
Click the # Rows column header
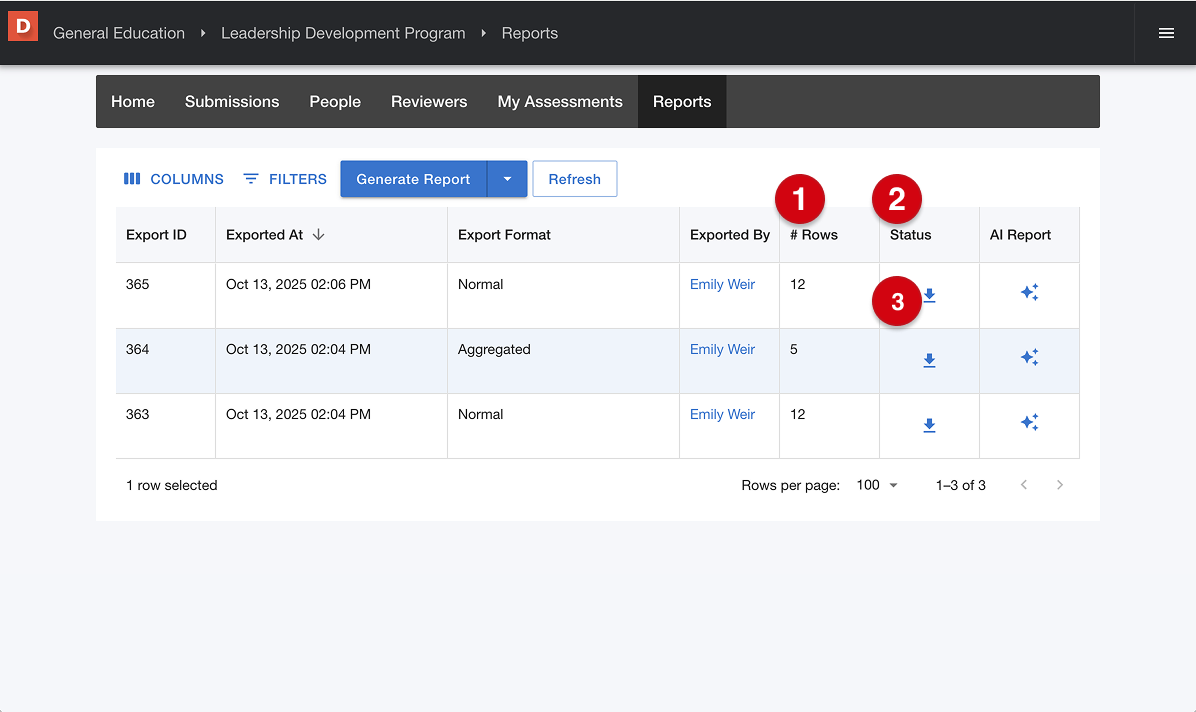coord(829,235)
